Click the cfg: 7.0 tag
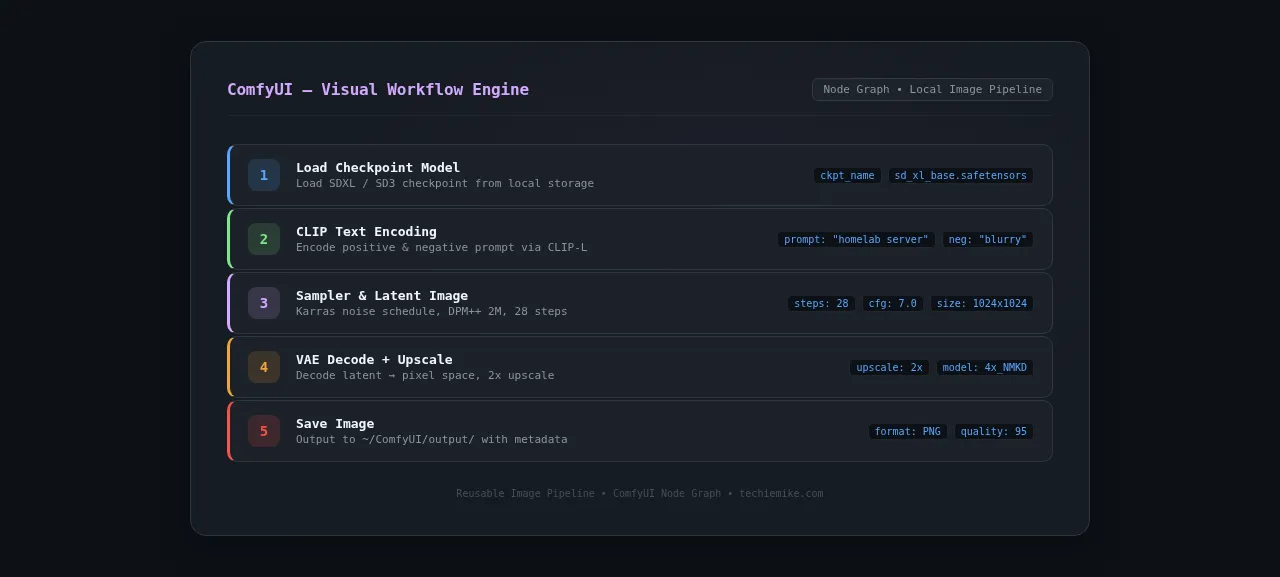Screen dimensions: 1280x577 [893, 304]
